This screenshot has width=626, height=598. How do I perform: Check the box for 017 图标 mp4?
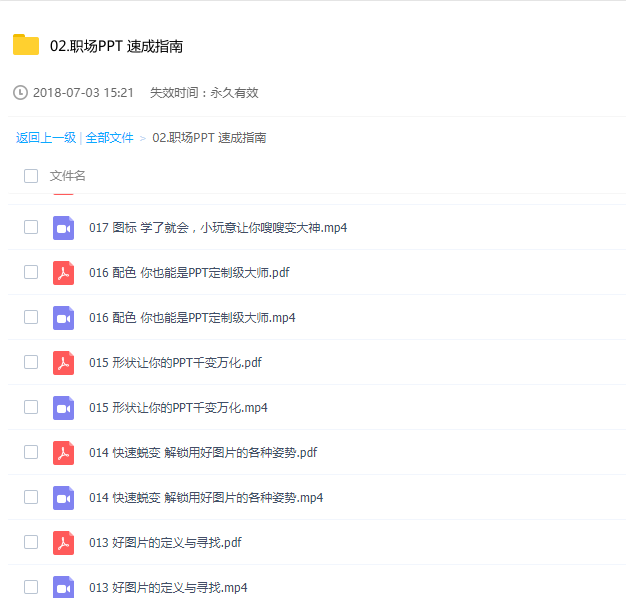coord(31,228)
